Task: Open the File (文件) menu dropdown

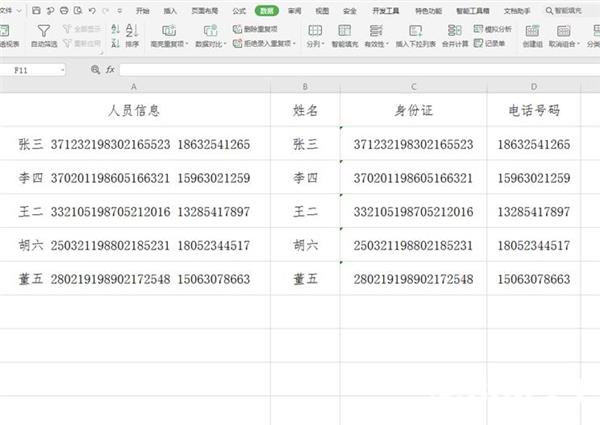Action: coord(11,11)
